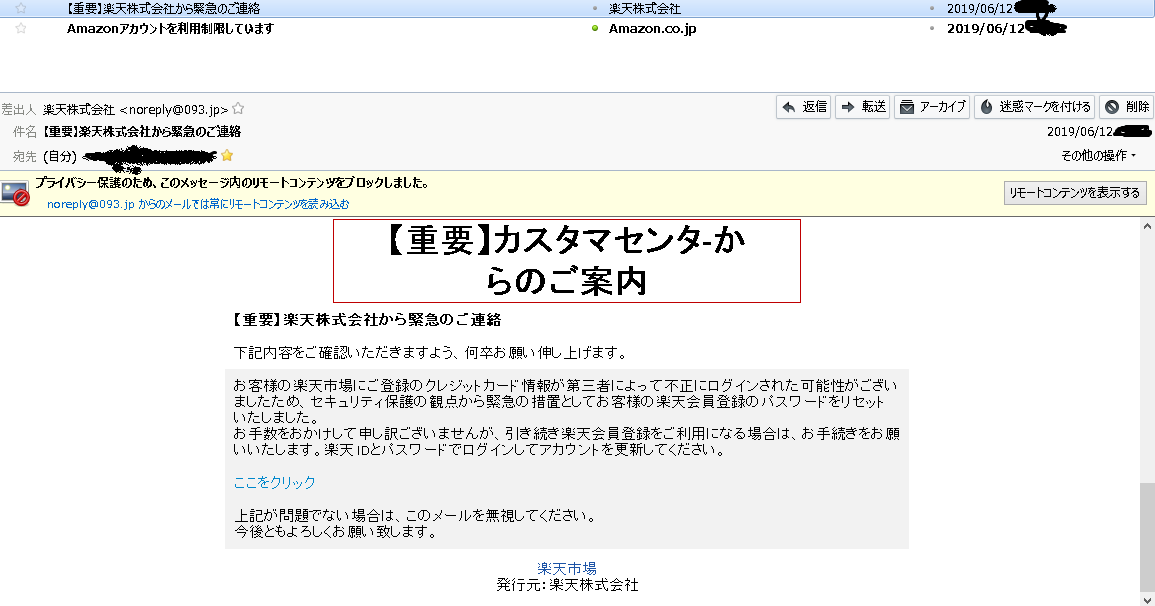Image resolution: width=1155 pixels, height=606 pixels.
Task: Click 発行元: 楽天株式会社 footer text
Action: [x=567, y=585]
